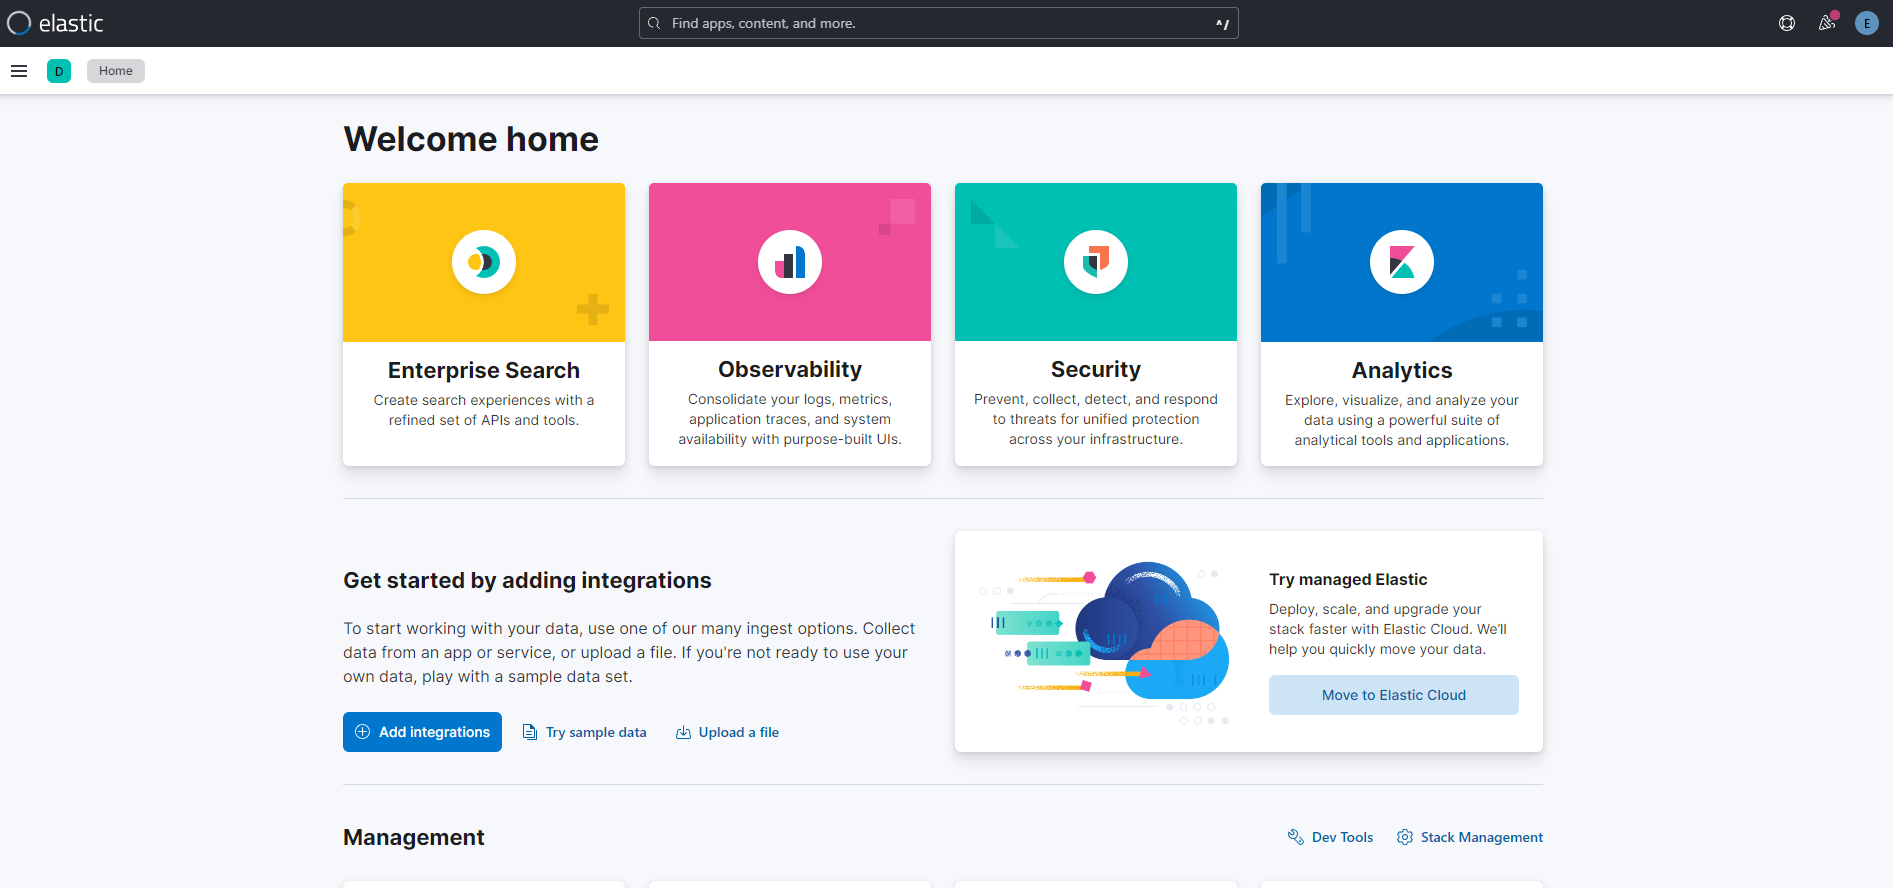Click the document icon beside Try sample data
This screenshot has width=1893, height=888.
[x=530, y=732]
